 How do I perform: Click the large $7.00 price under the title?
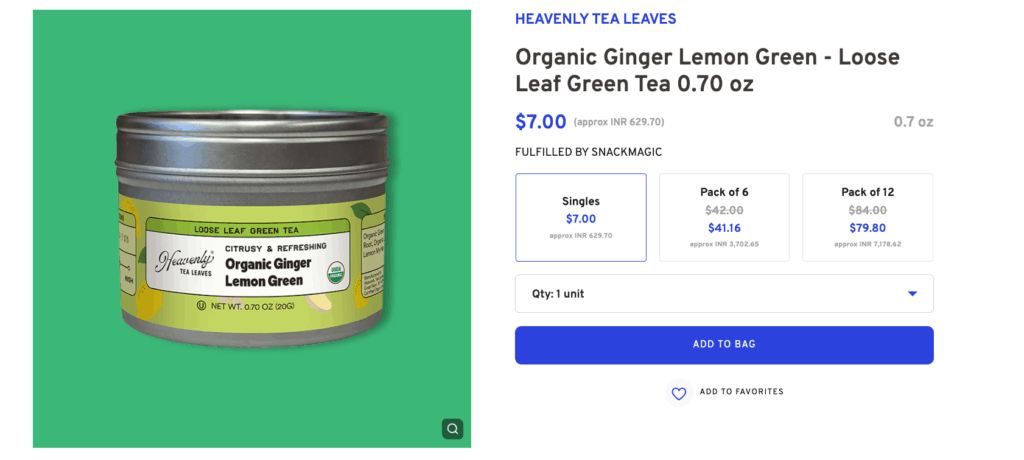click(540, 122)
